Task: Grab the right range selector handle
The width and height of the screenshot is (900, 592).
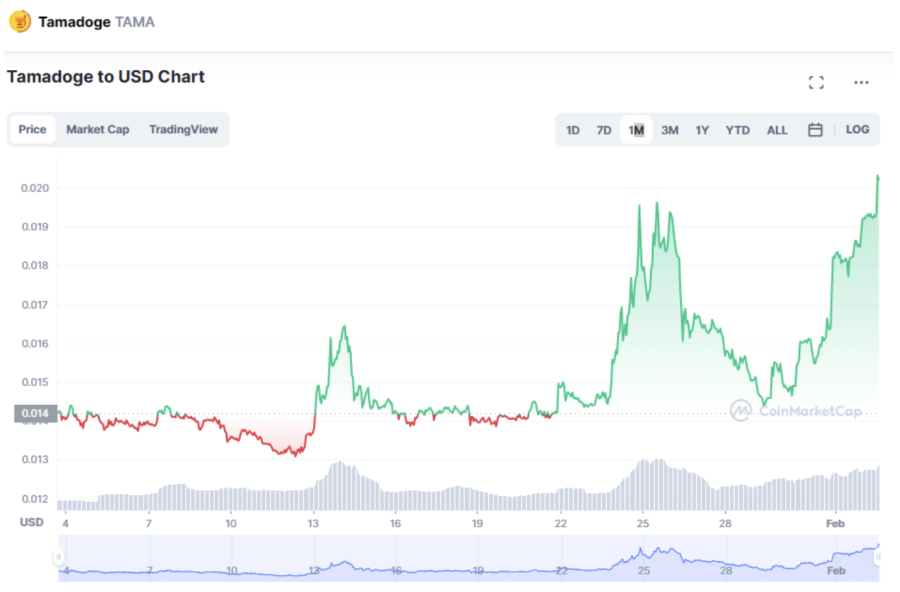Action: pos(878,557)
